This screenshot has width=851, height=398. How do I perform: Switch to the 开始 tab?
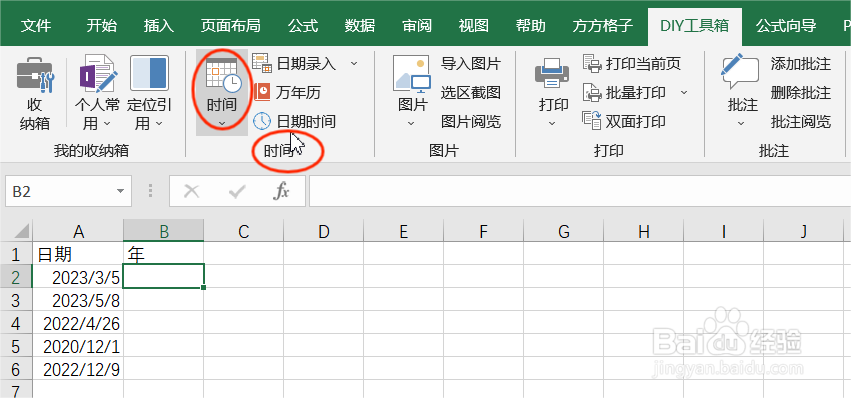point(101,26)
